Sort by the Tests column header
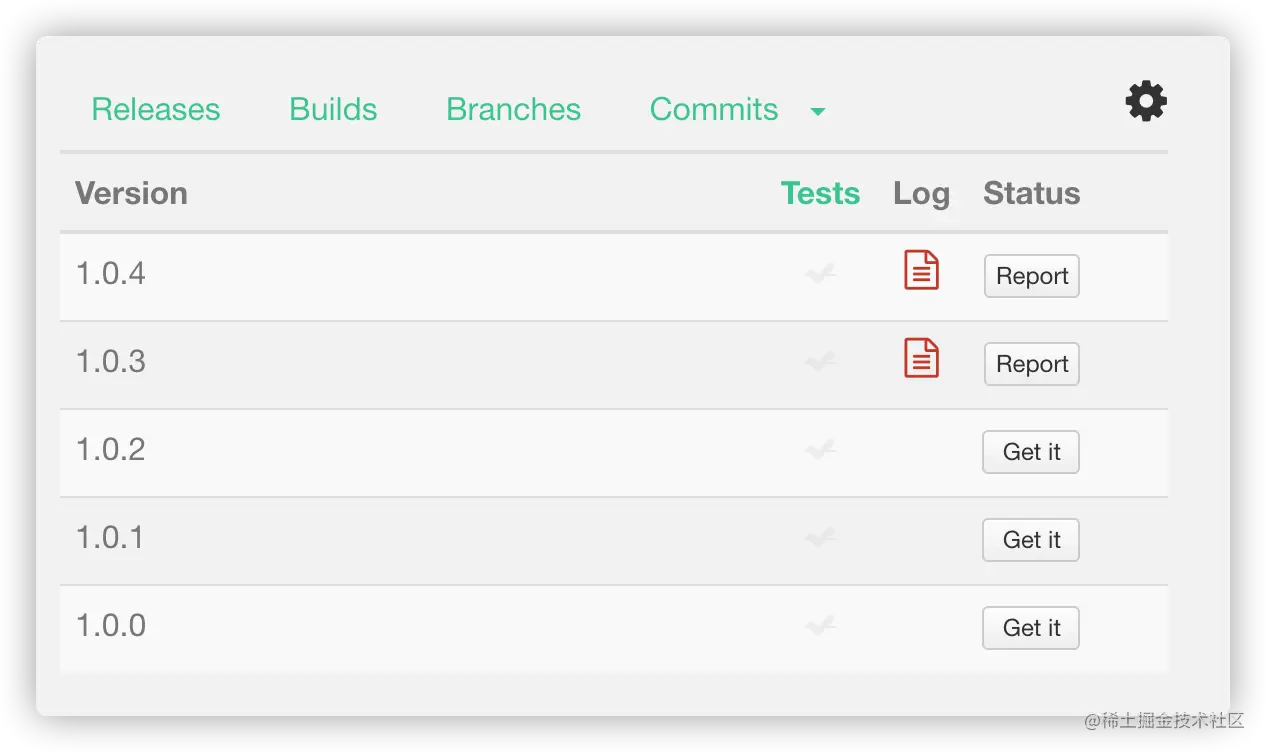The height and width of the screenshot is (752, 1266). (820, 193)
